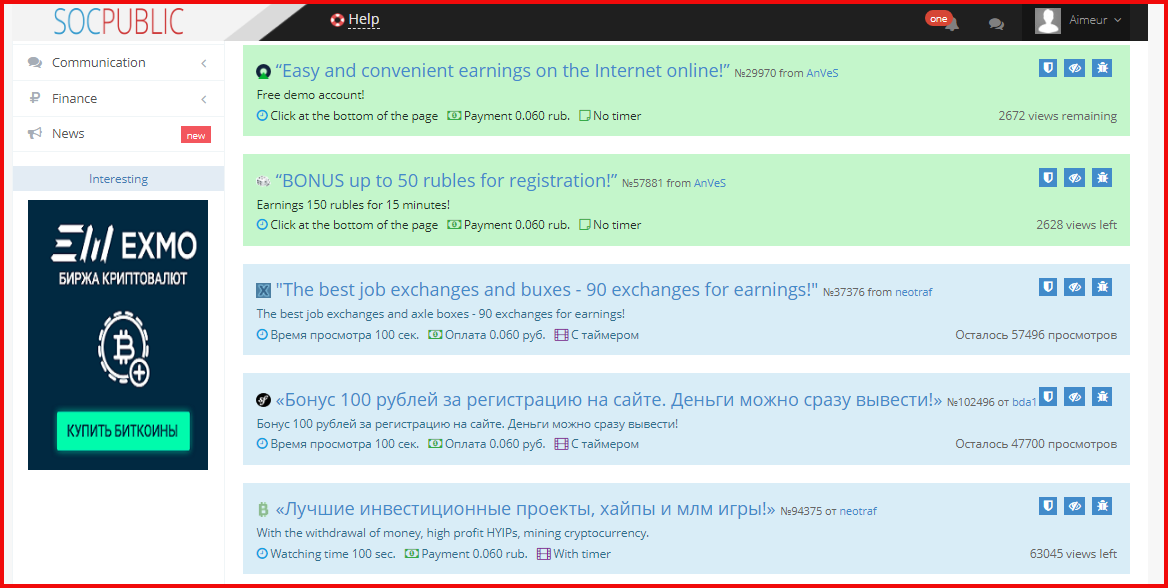Report the best job exchanges ad via bug icon
Screen dimensions: 1168x588
click(x=1102, y=286)
